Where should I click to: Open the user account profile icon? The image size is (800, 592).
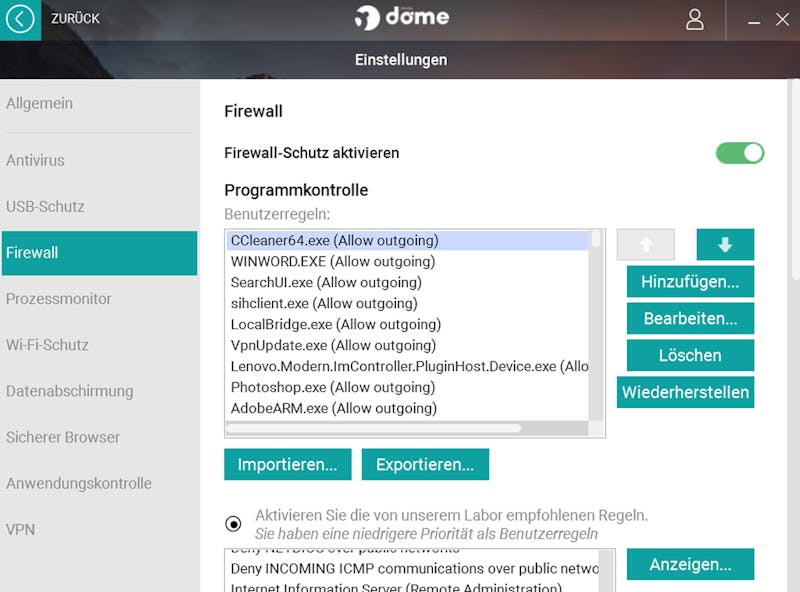click(x=694, y=20)
